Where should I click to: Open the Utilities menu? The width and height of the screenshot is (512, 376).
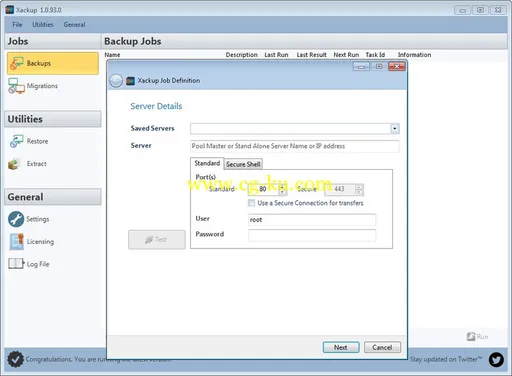[x=43, y=25]
